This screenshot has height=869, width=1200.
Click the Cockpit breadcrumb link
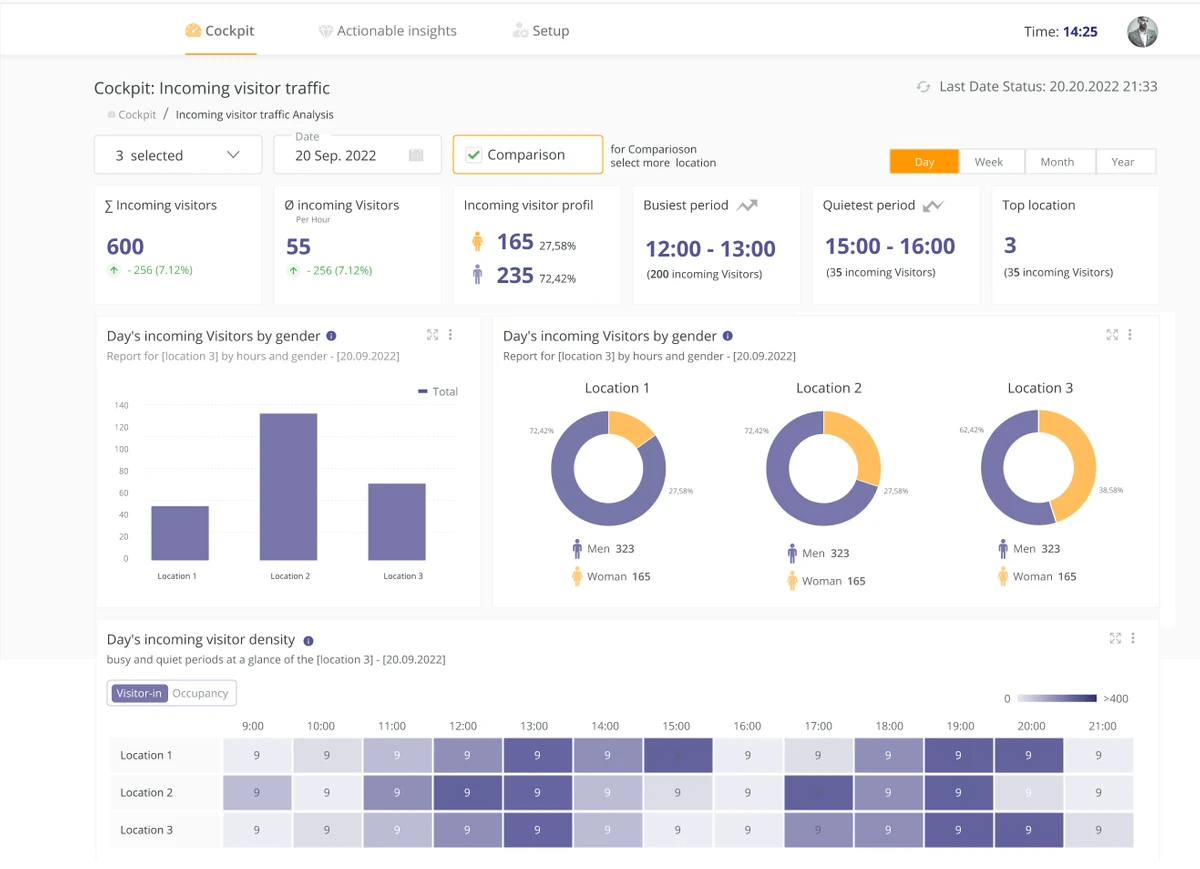[x=137, y=115]
